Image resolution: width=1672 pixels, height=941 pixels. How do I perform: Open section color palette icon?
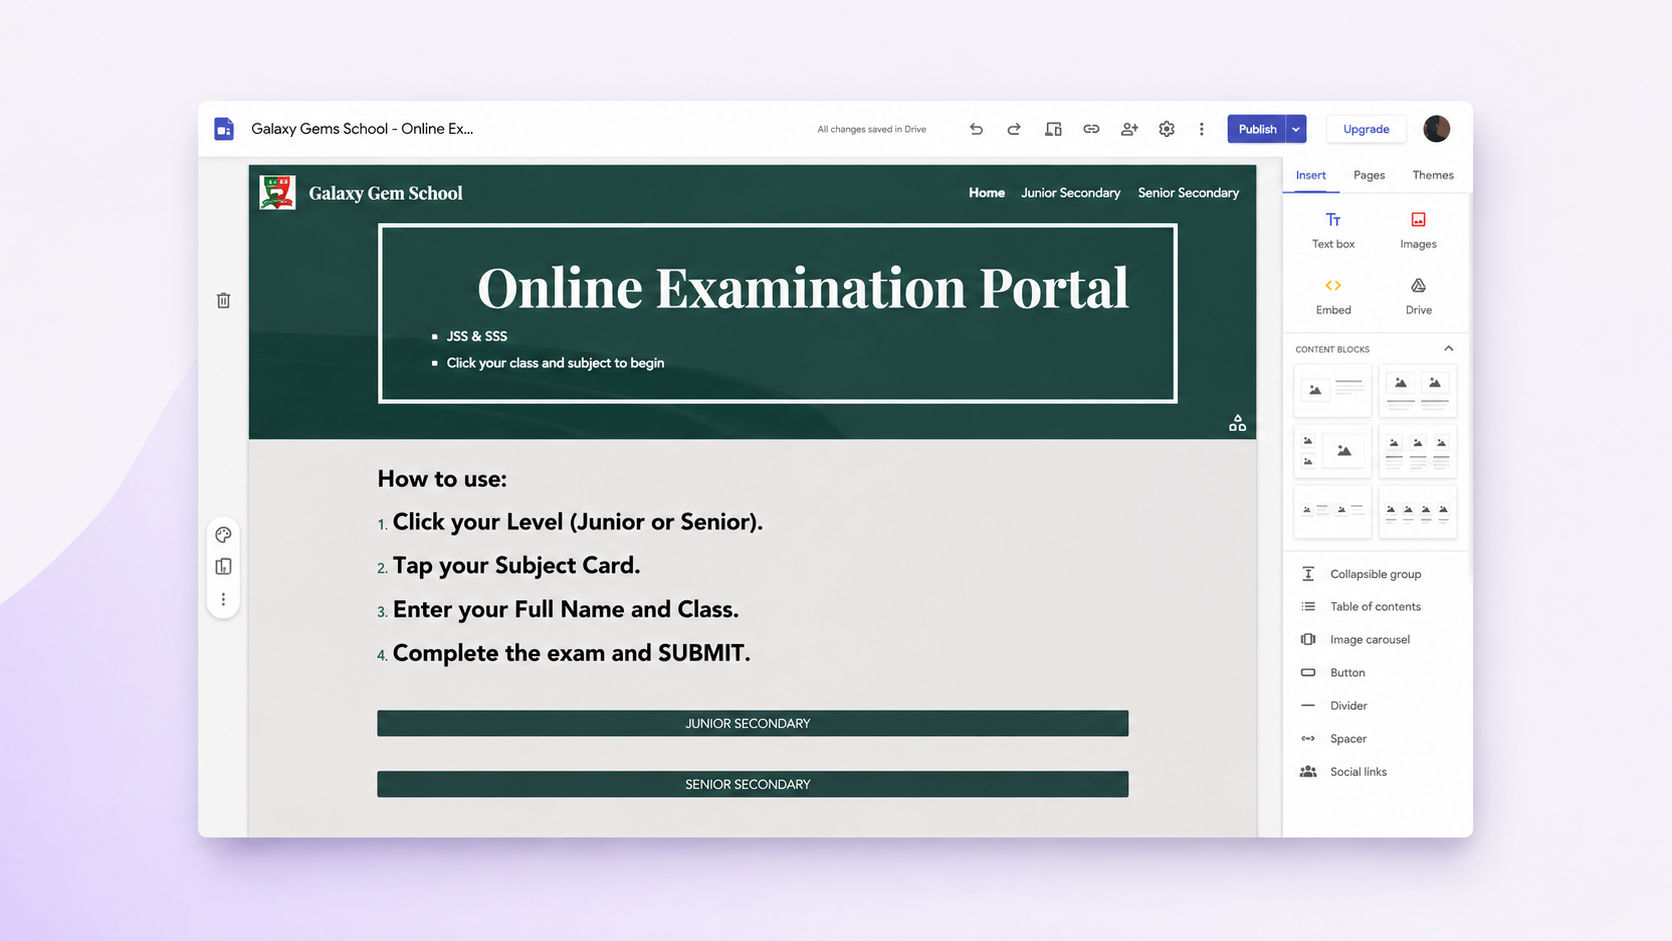tap(224, 535)
